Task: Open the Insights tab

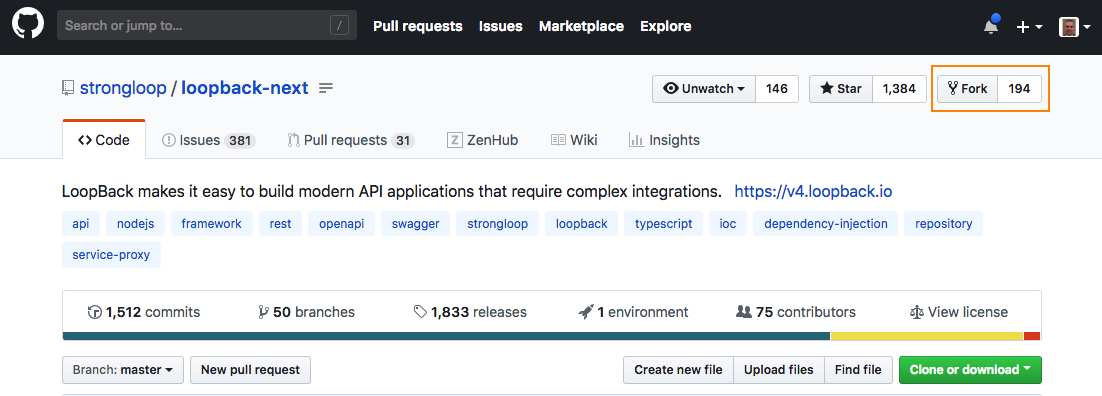Action: 664,140
